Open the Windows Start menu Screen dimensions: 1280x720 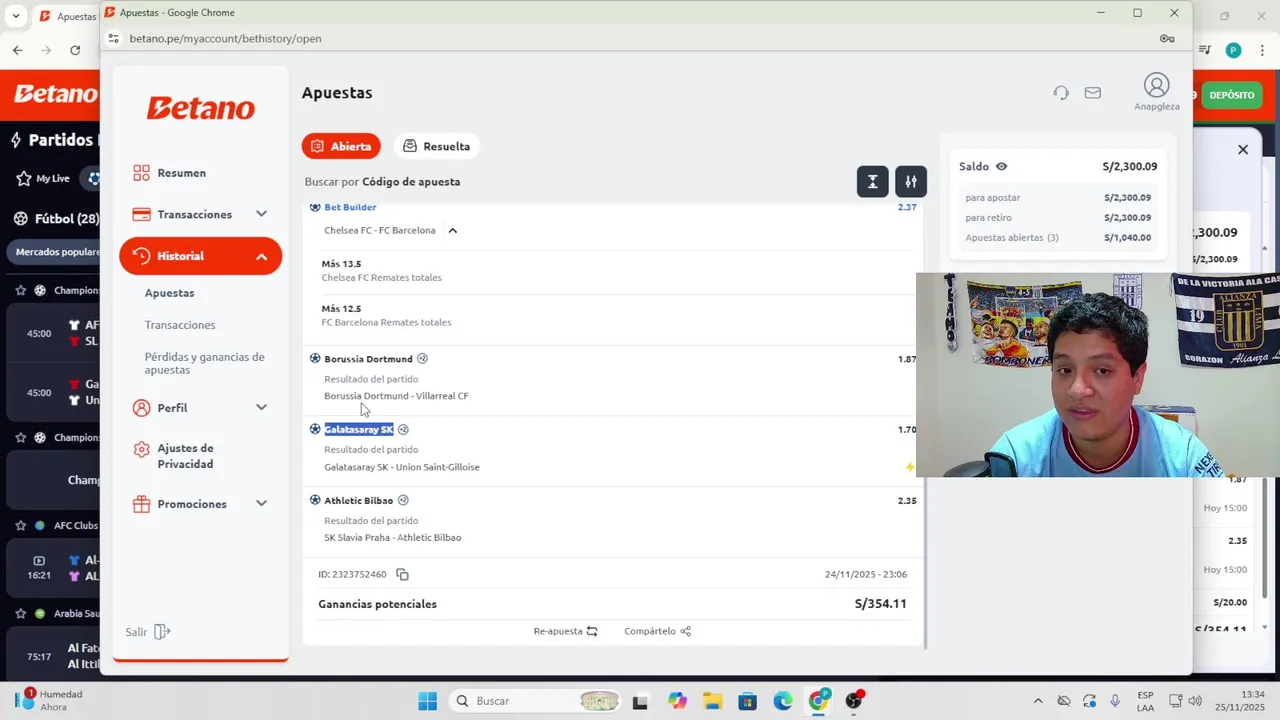pyautogui.click(x=427, y=701)
